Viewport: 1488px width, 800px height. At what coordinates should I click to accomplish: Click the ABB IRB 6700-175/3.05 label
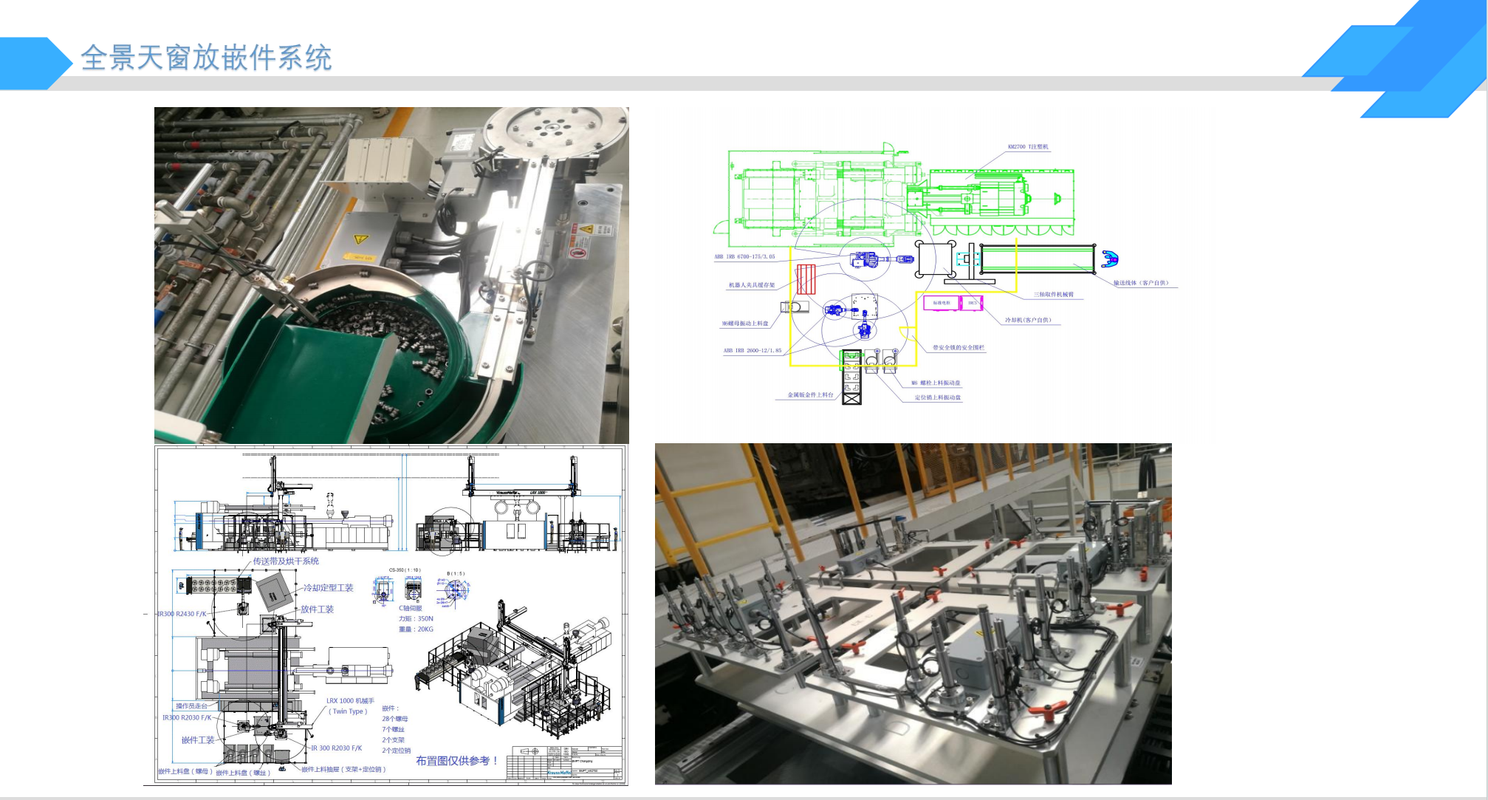point(744,257)
